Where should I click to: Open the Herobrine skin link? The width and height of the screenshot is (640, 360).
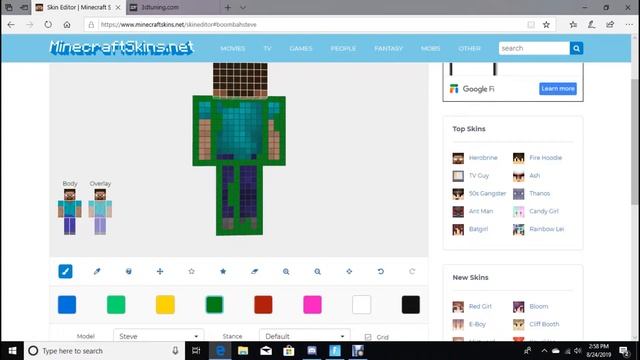[483, 158]
